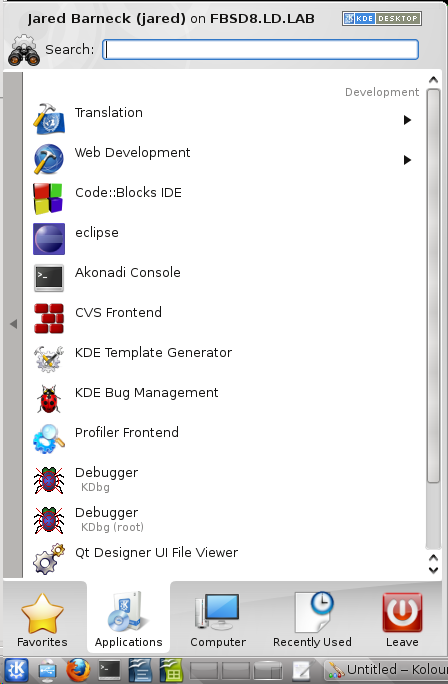Click the binoculars search icon
The image size is (448, 684).
coord(24,50)
